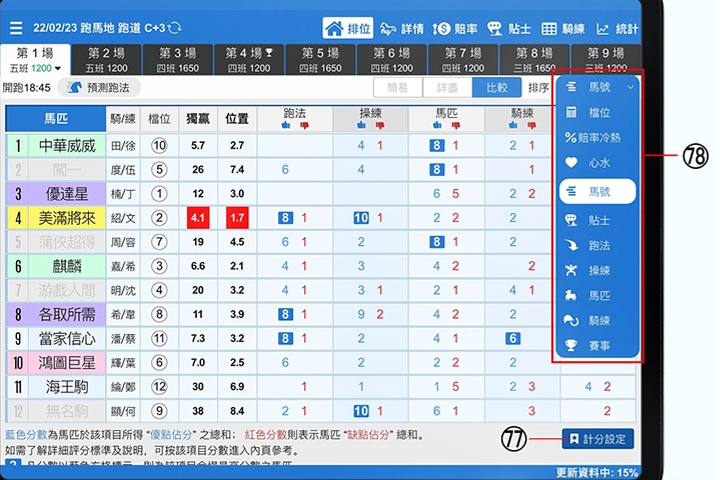The height and width of the screenshot is (480, 720).
Task: Open the 騎練 tab in top bar
Action: pyautogui.click(x=563, y=29)
